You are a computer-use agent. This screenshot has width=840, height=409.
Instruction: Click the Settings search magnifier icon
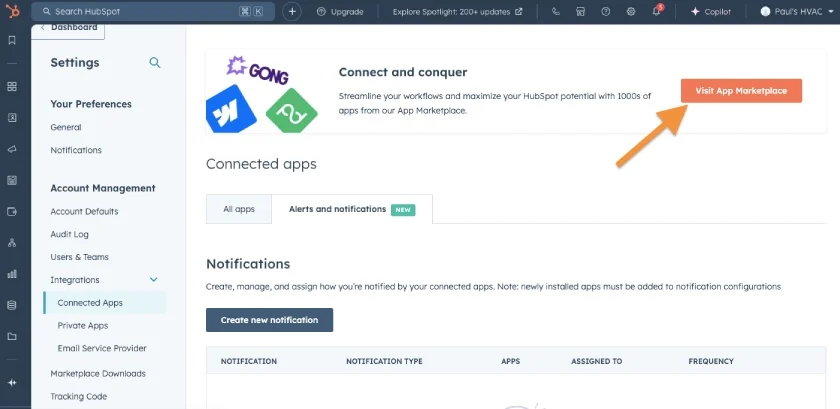155,63
